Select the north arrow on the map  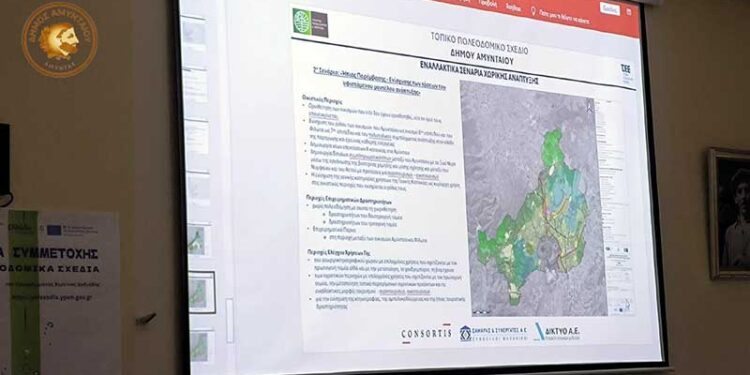coord(589,106)
